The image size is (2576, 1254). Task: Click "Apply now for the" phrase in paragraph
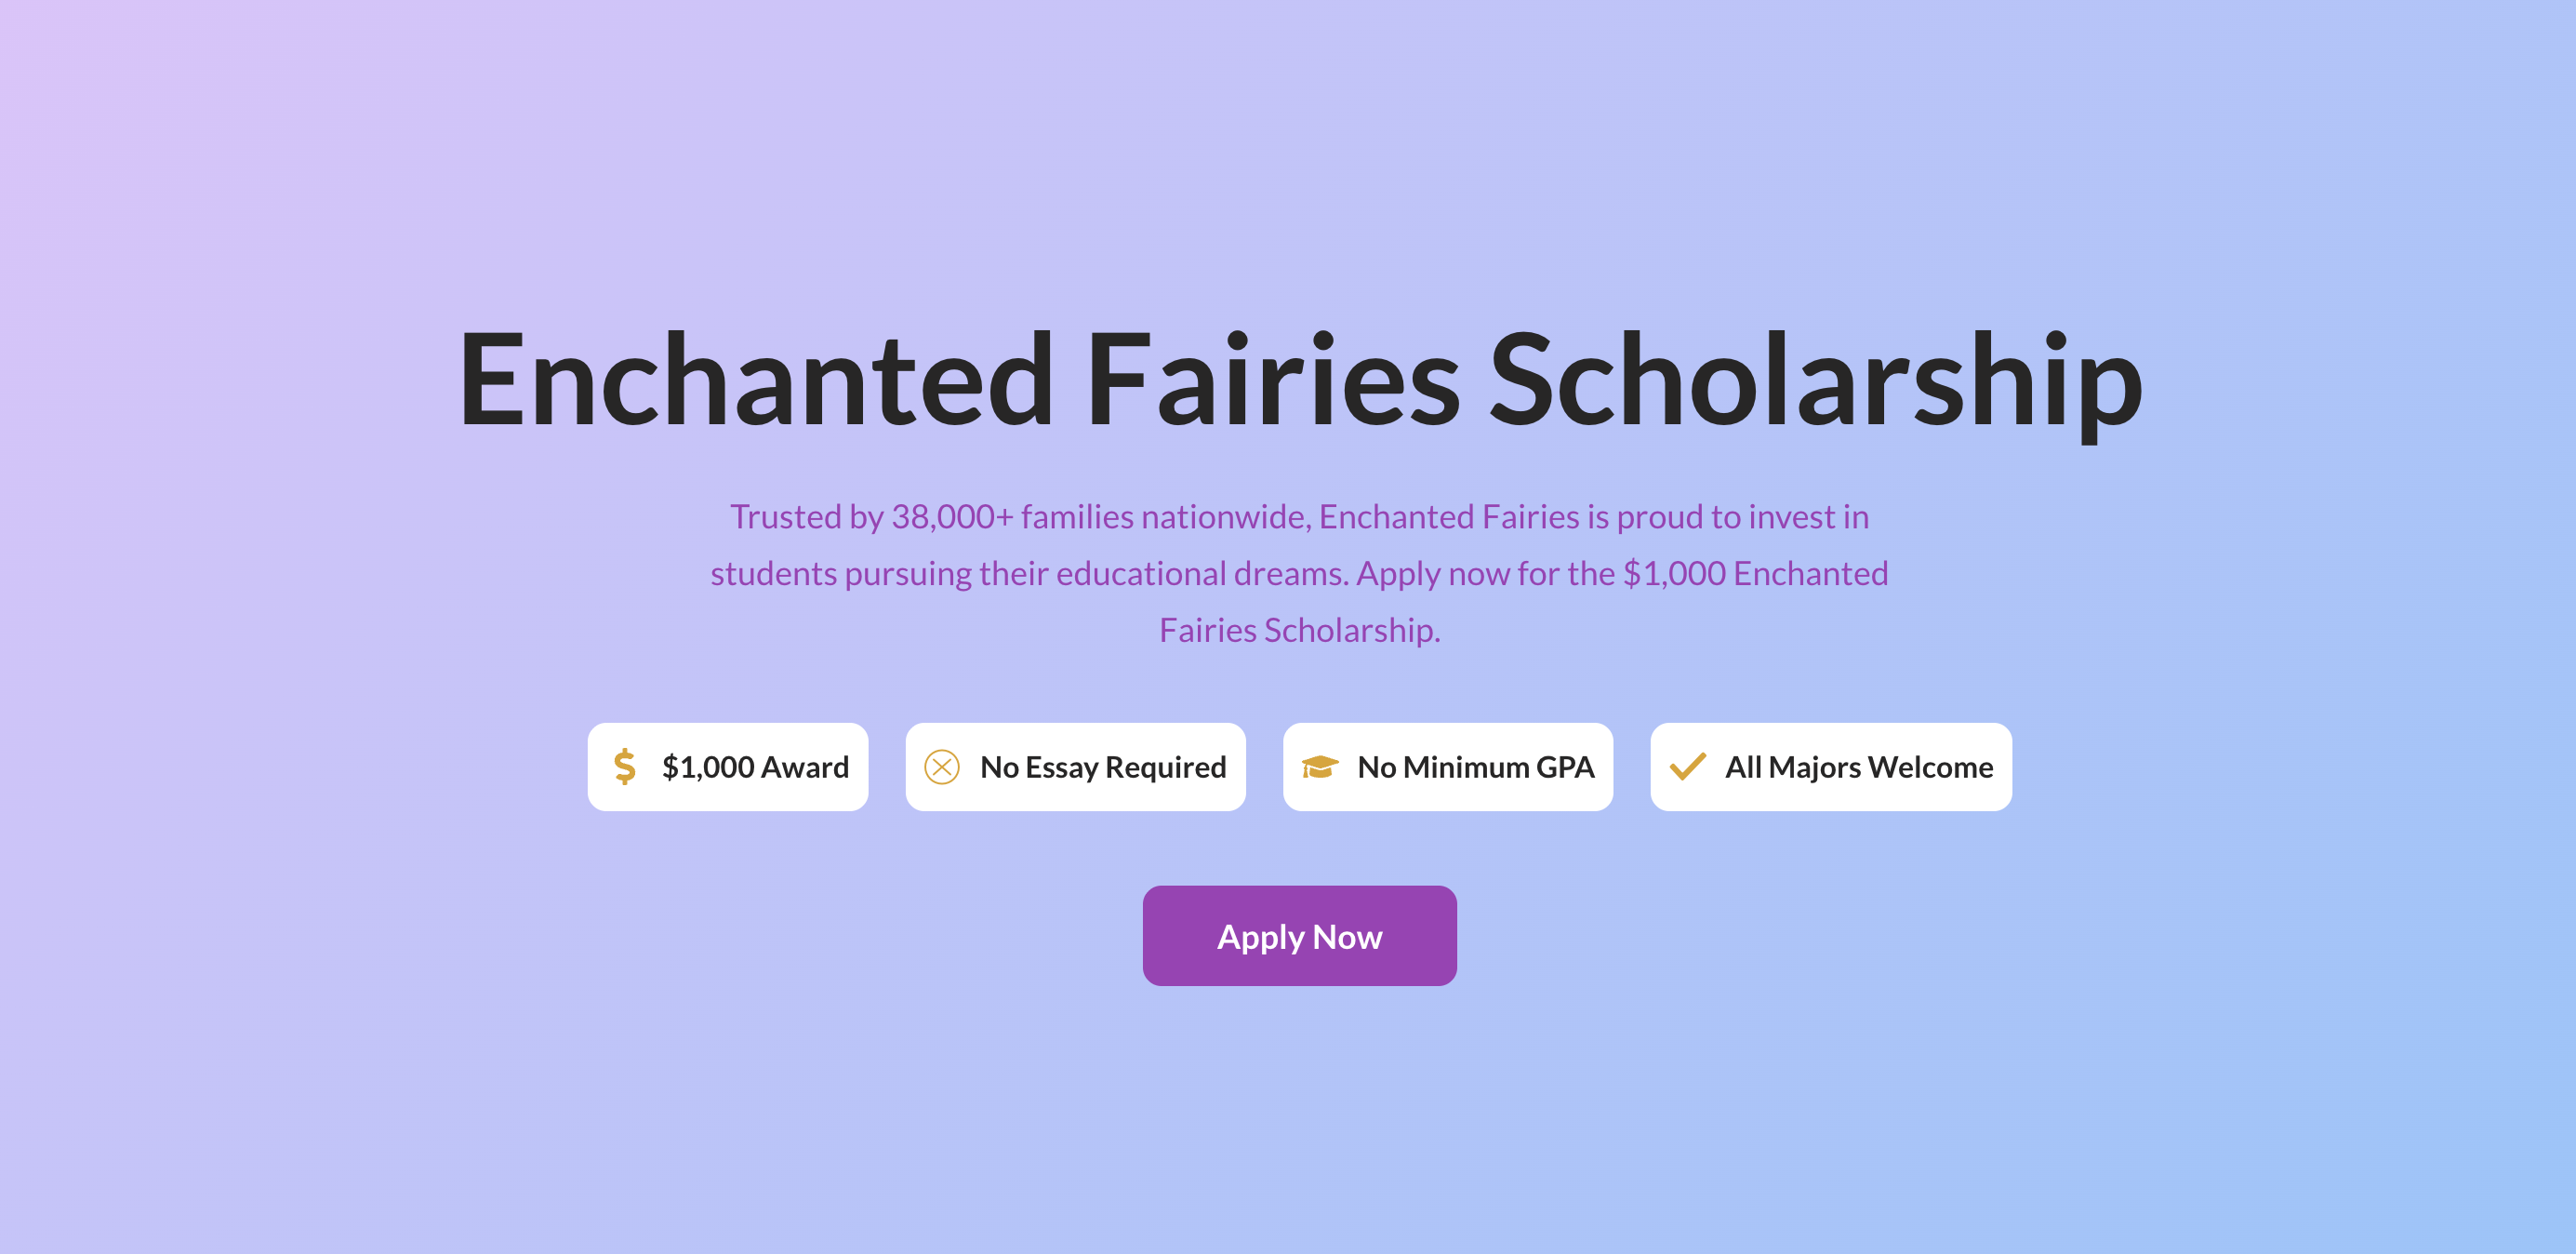coord(1485,574)
